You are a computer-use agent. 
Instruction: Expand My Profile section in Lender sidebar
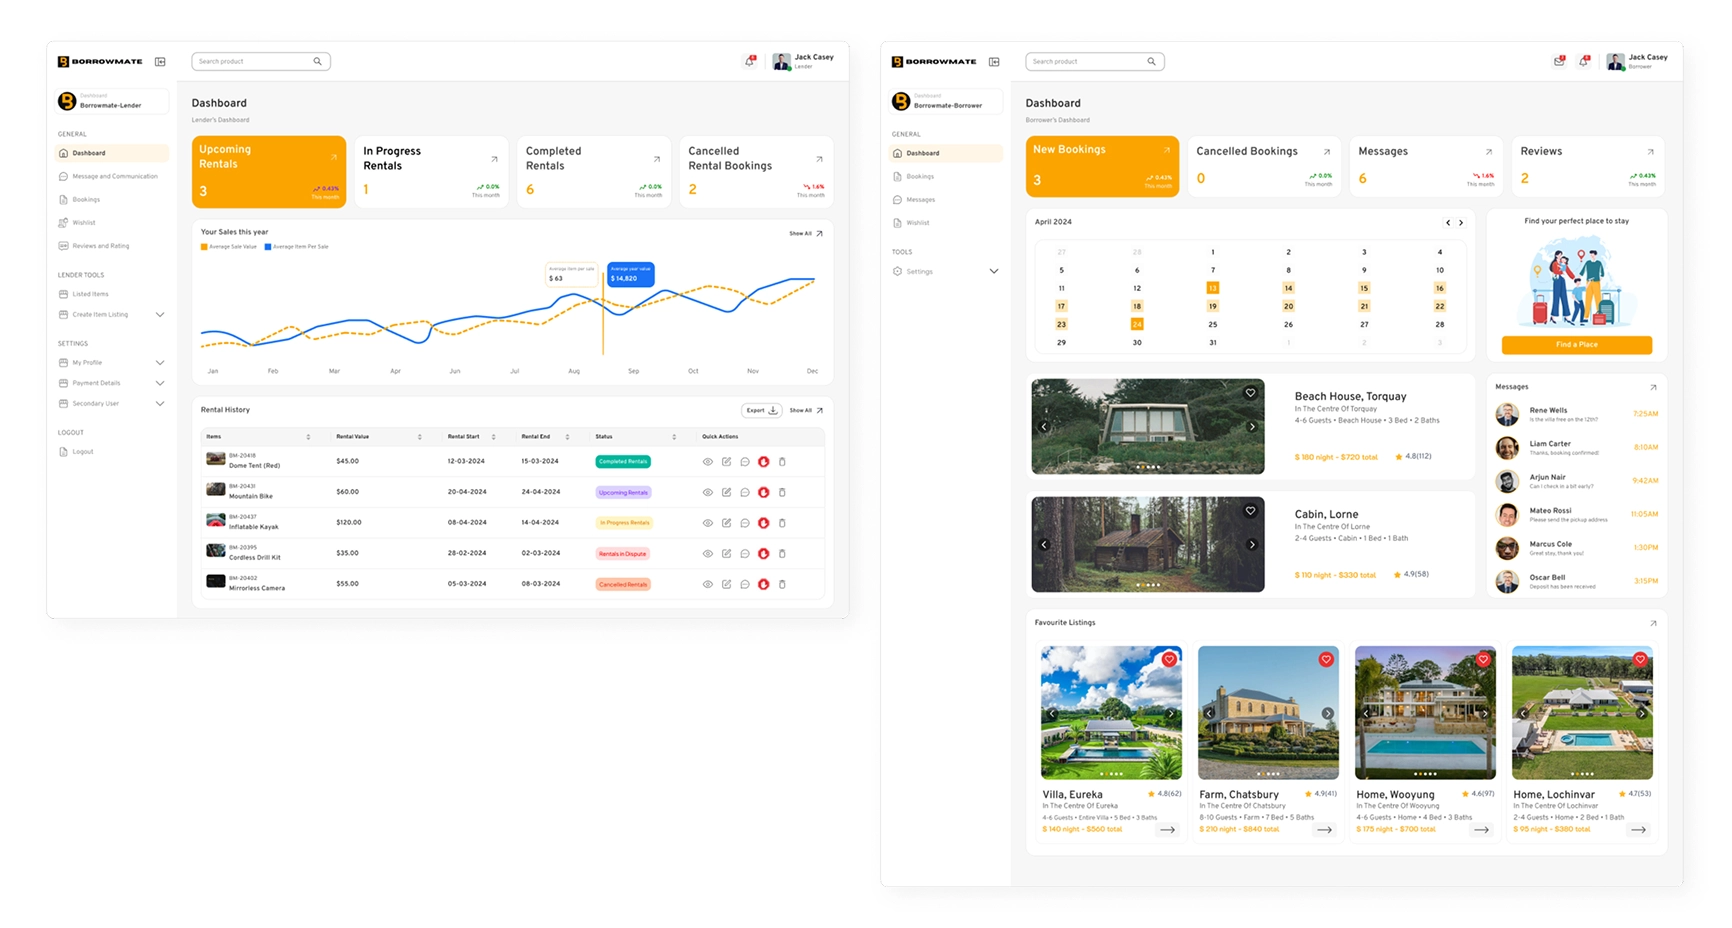(x=160, y=363)
